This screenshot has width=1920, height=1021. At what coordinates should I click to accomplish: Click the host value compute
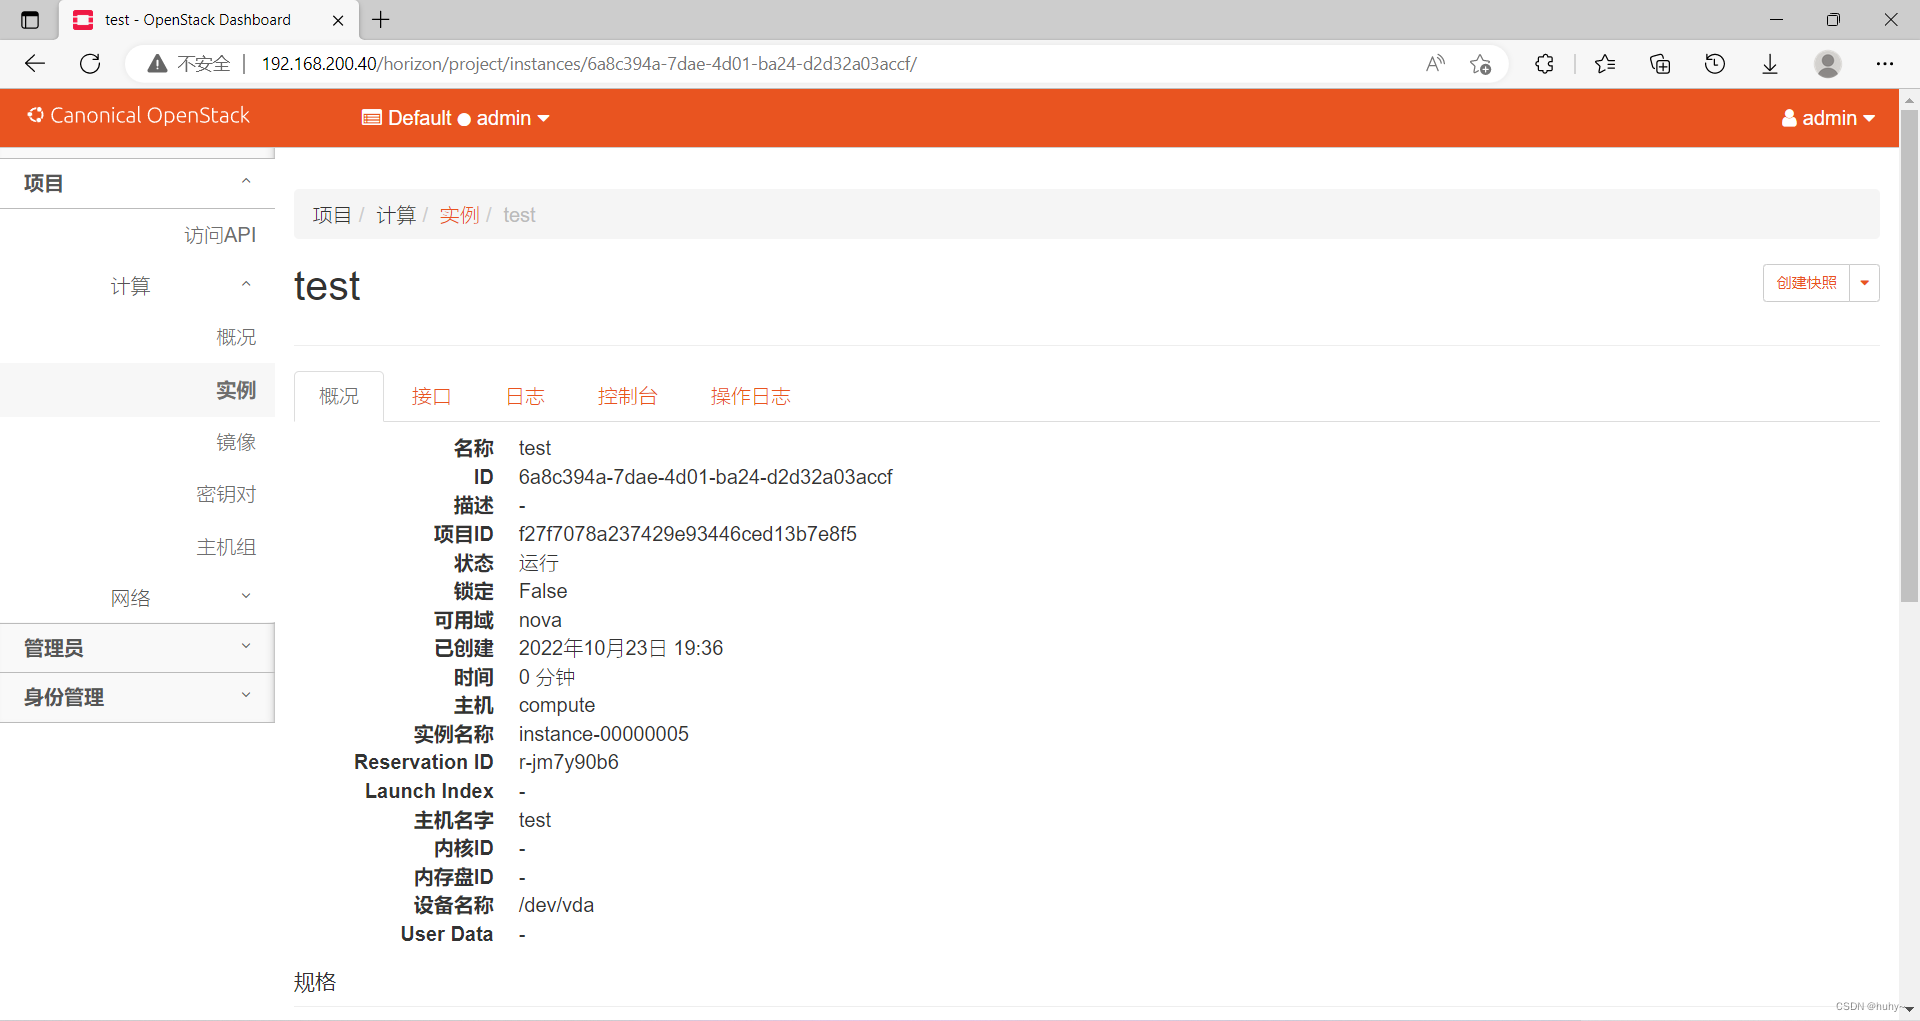pos(556,705)
